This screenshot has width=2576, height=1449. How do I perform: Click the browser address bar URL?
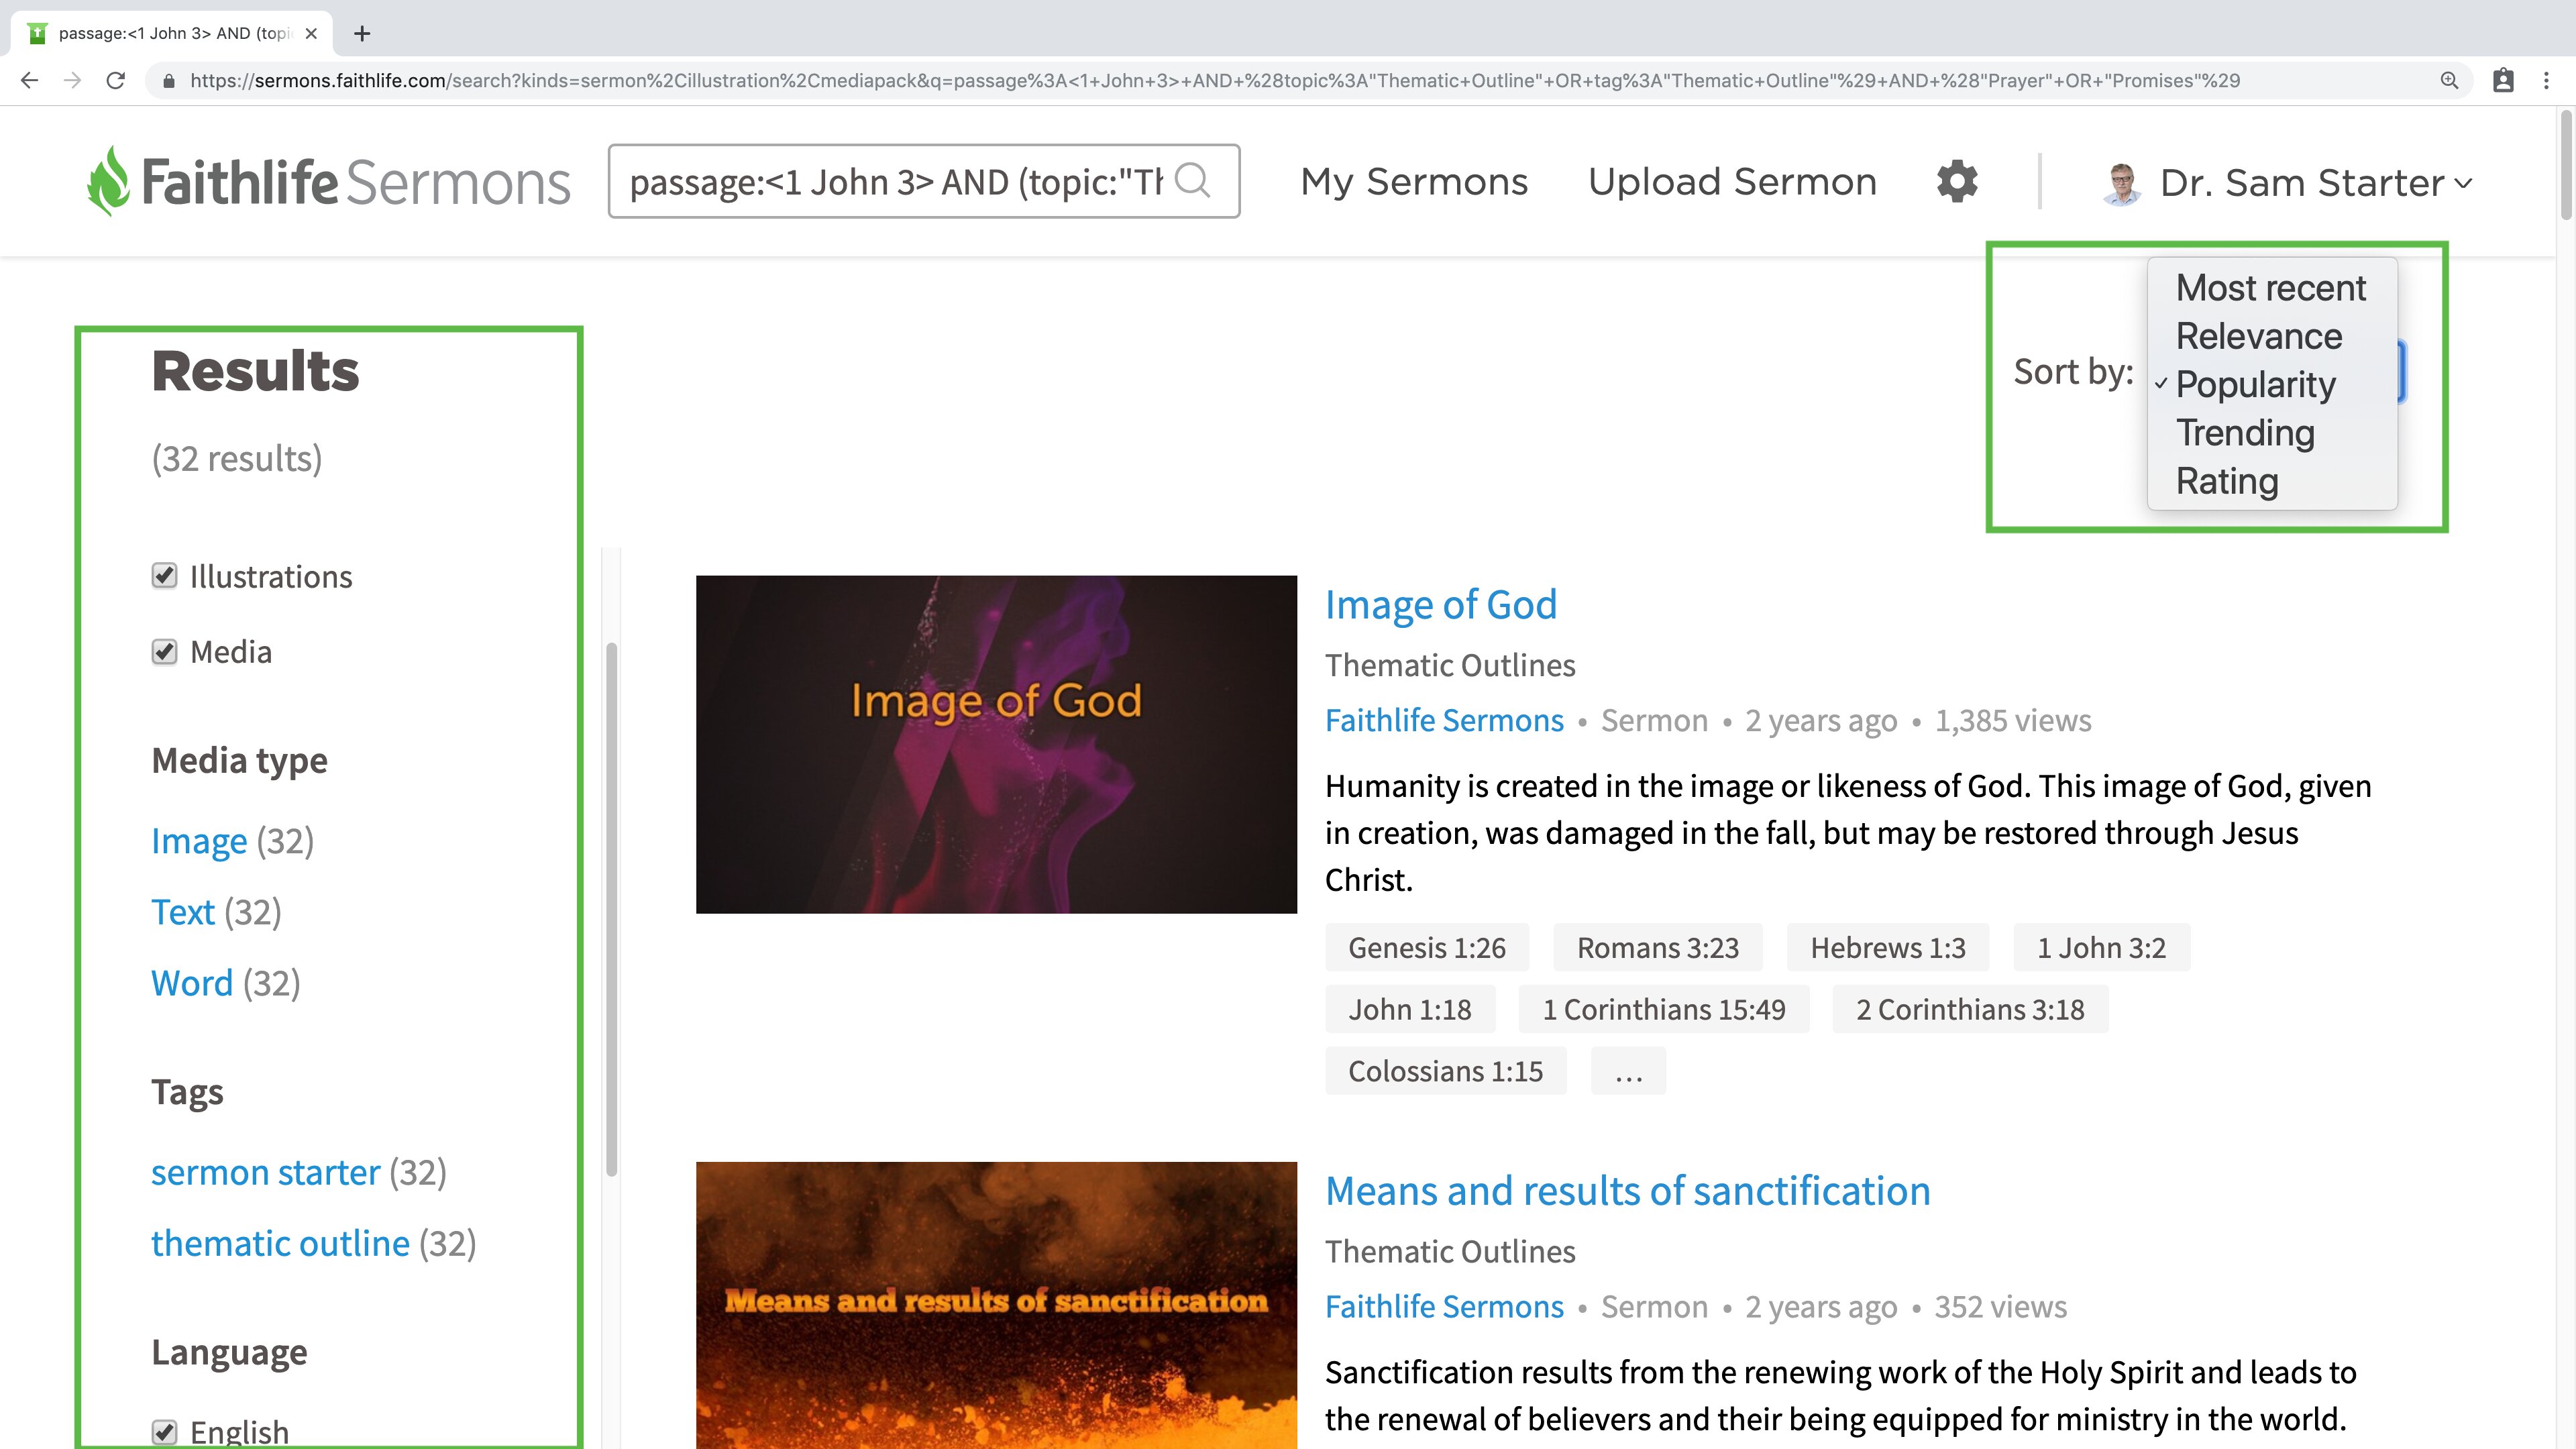1214,80
